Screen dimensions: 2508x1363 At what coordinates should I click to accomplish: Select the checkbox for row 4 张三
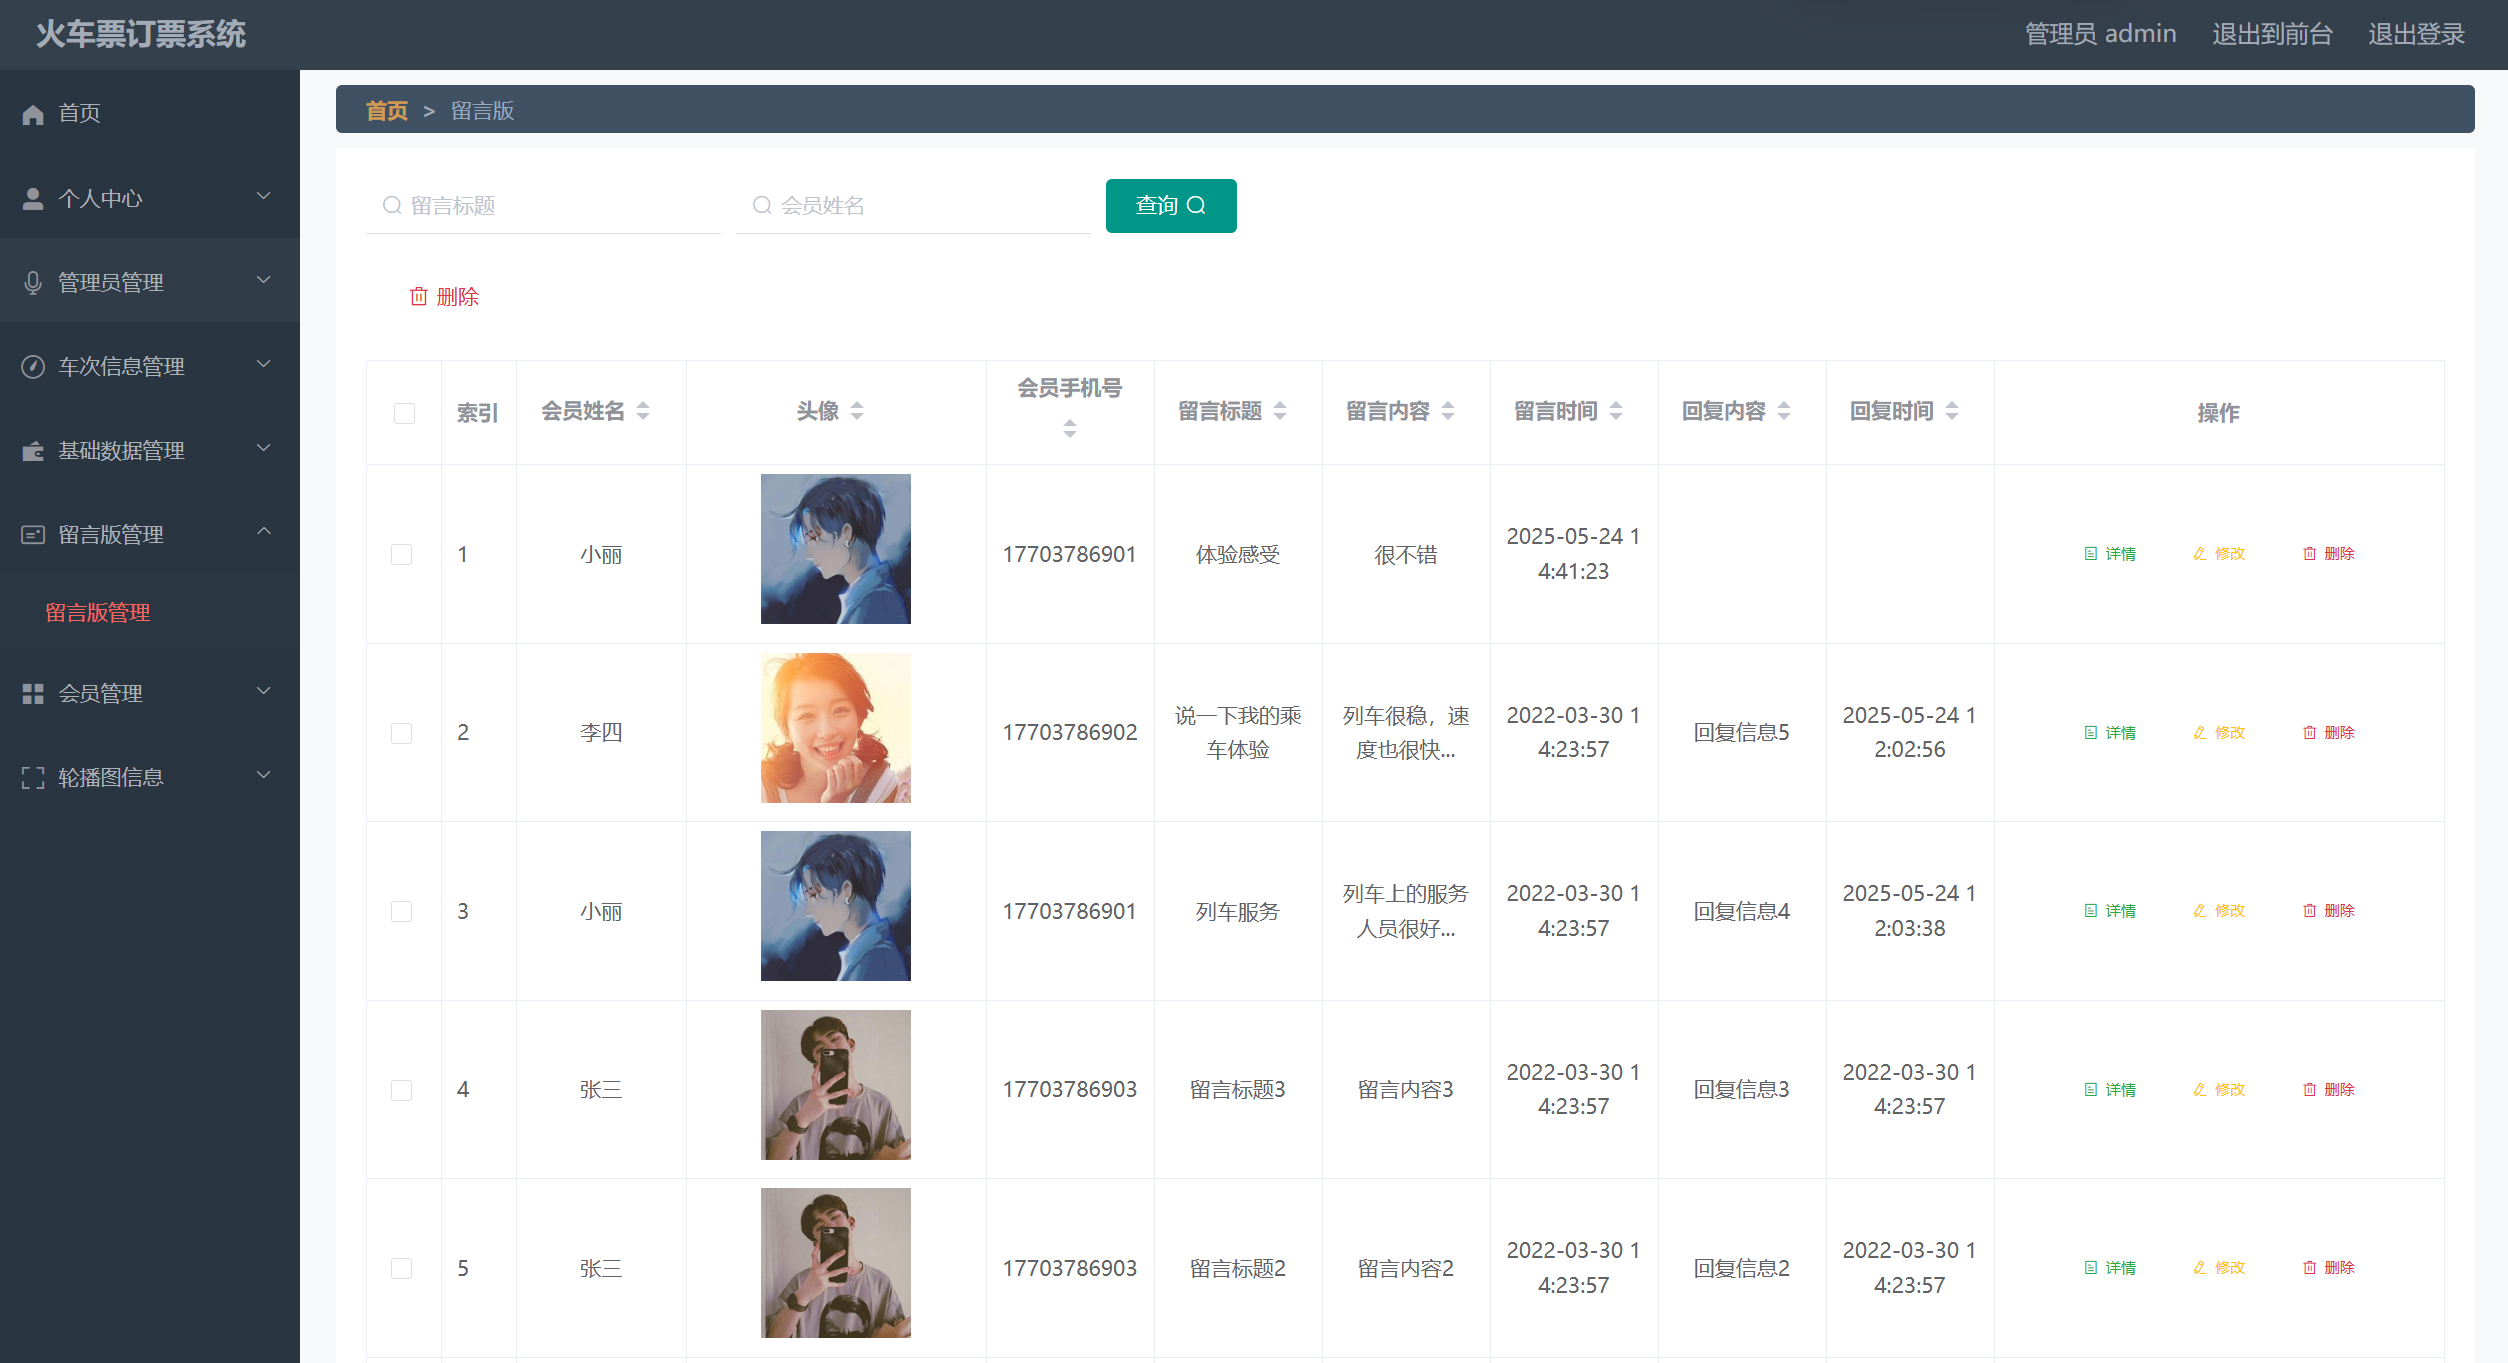[x=402, y=1090]
